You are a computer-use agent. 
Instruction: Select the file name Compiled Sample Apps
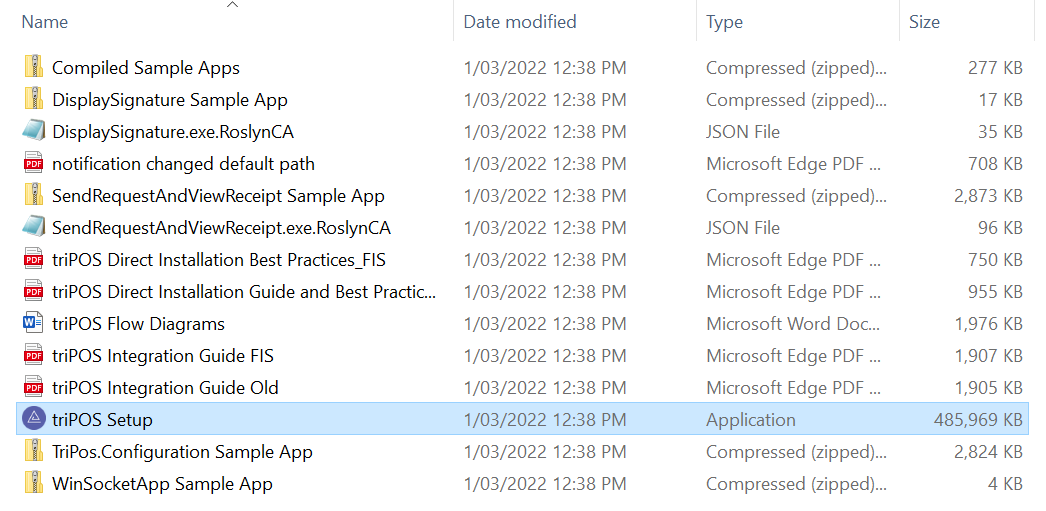146,68
